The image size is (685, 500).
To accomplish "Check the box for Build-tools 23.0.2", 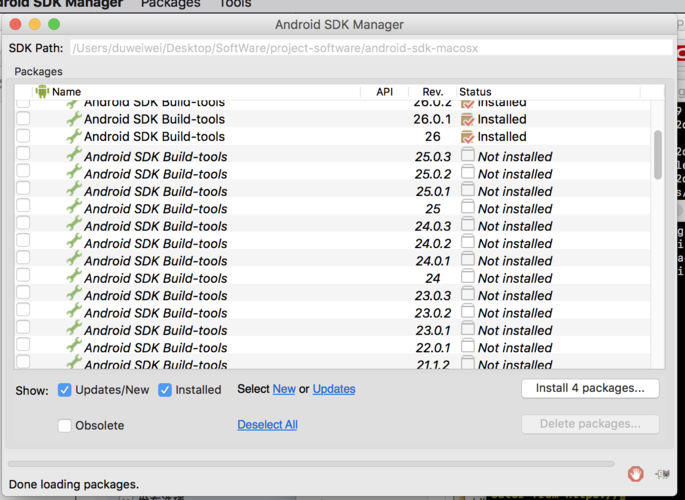I will [23, 310].
